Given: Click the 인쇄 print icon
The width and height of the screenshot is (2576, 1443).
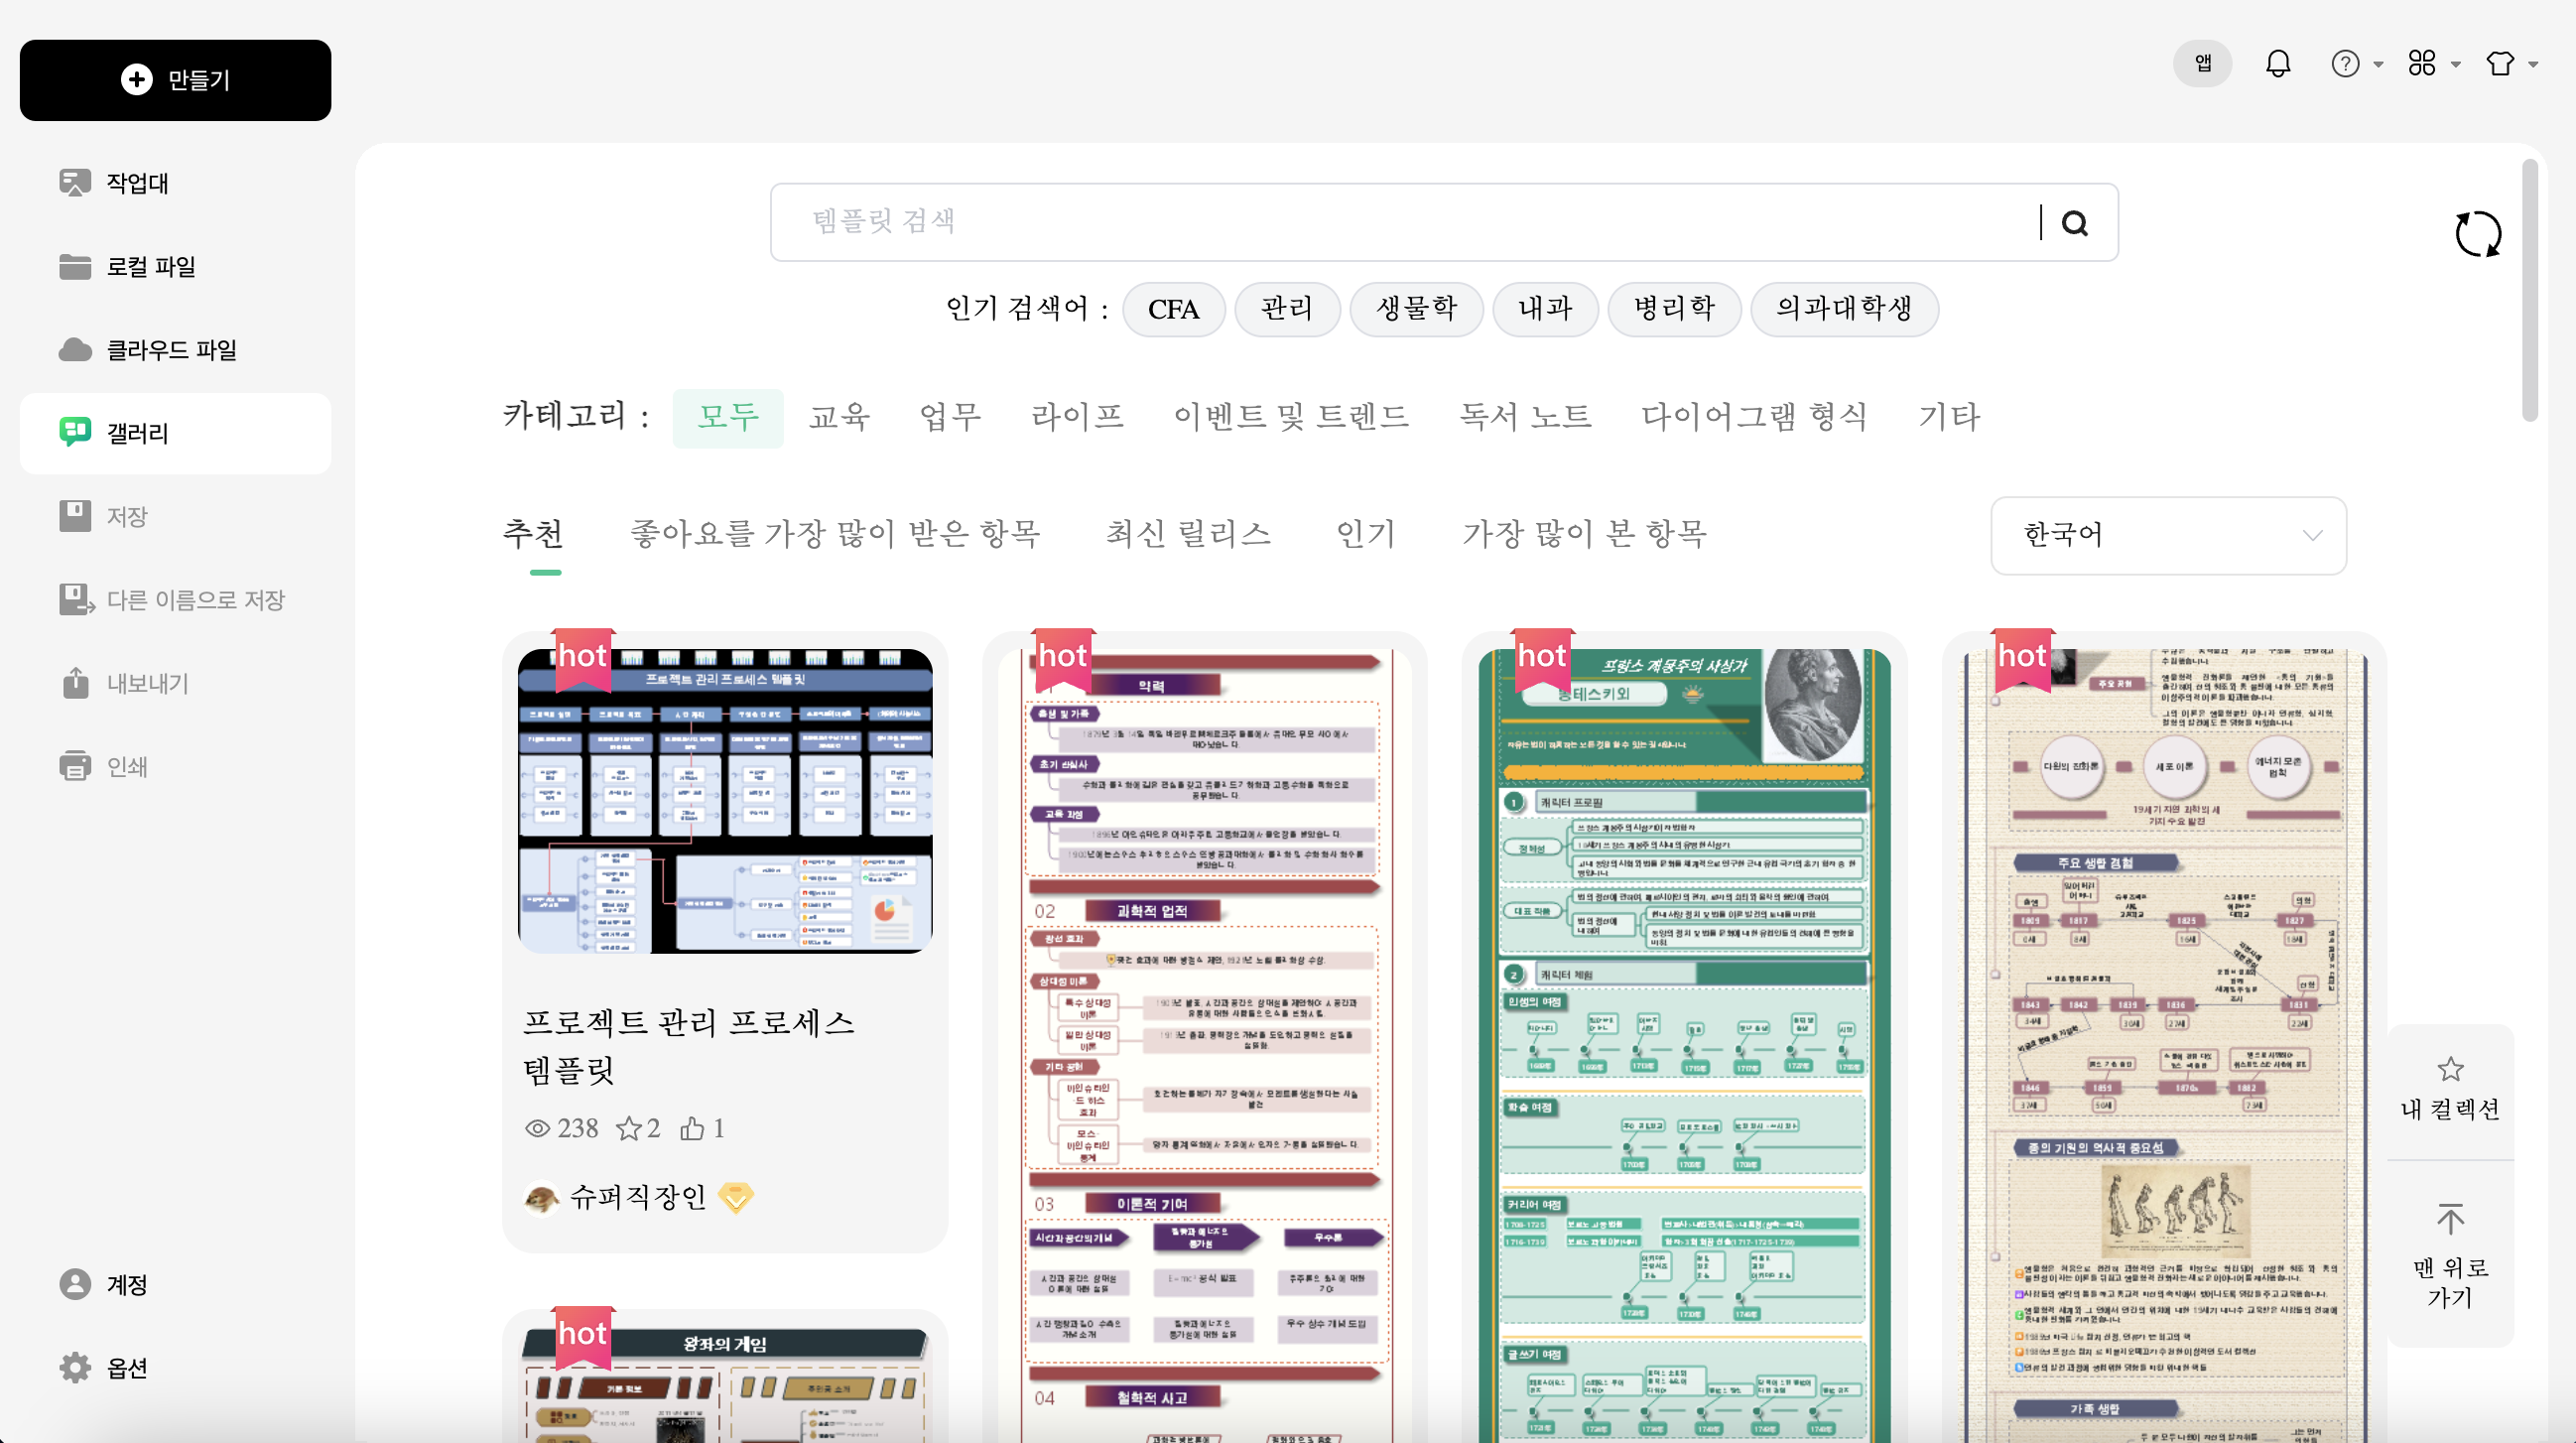Looking at the screenshot, I should click(x=75, y=766).
